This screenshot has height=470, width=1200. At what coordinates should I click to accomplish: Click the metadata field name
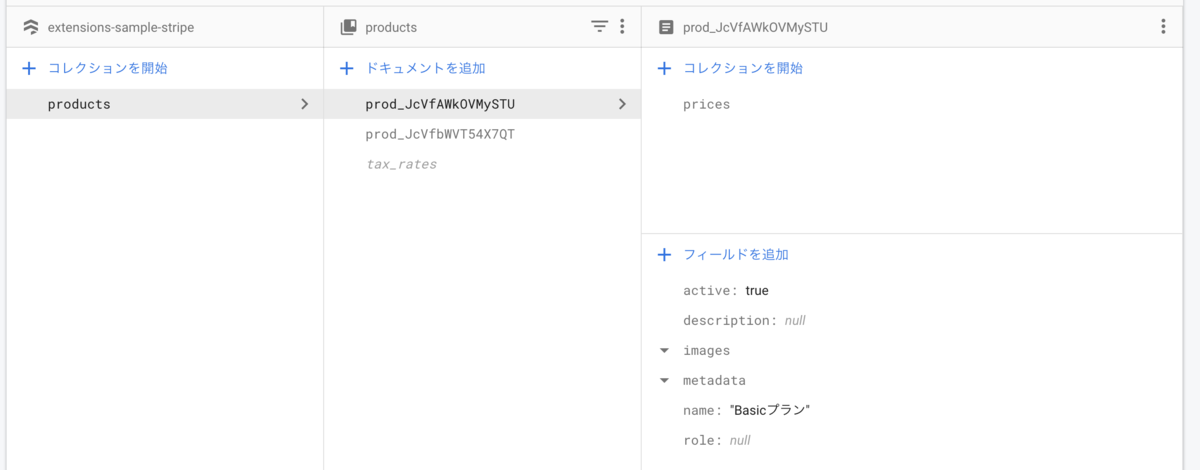[714, 381]
